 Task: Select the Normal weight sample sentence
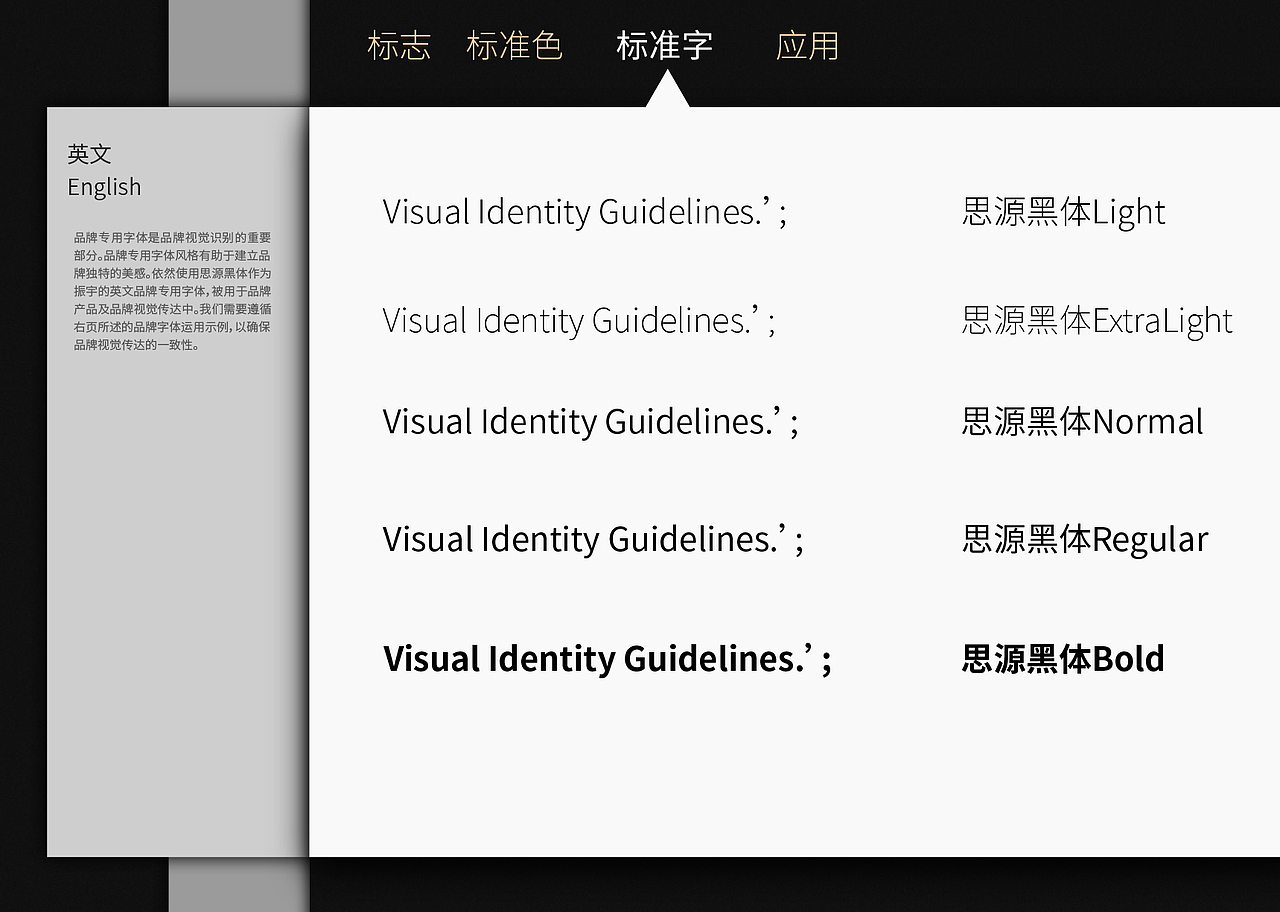point(590,421)
